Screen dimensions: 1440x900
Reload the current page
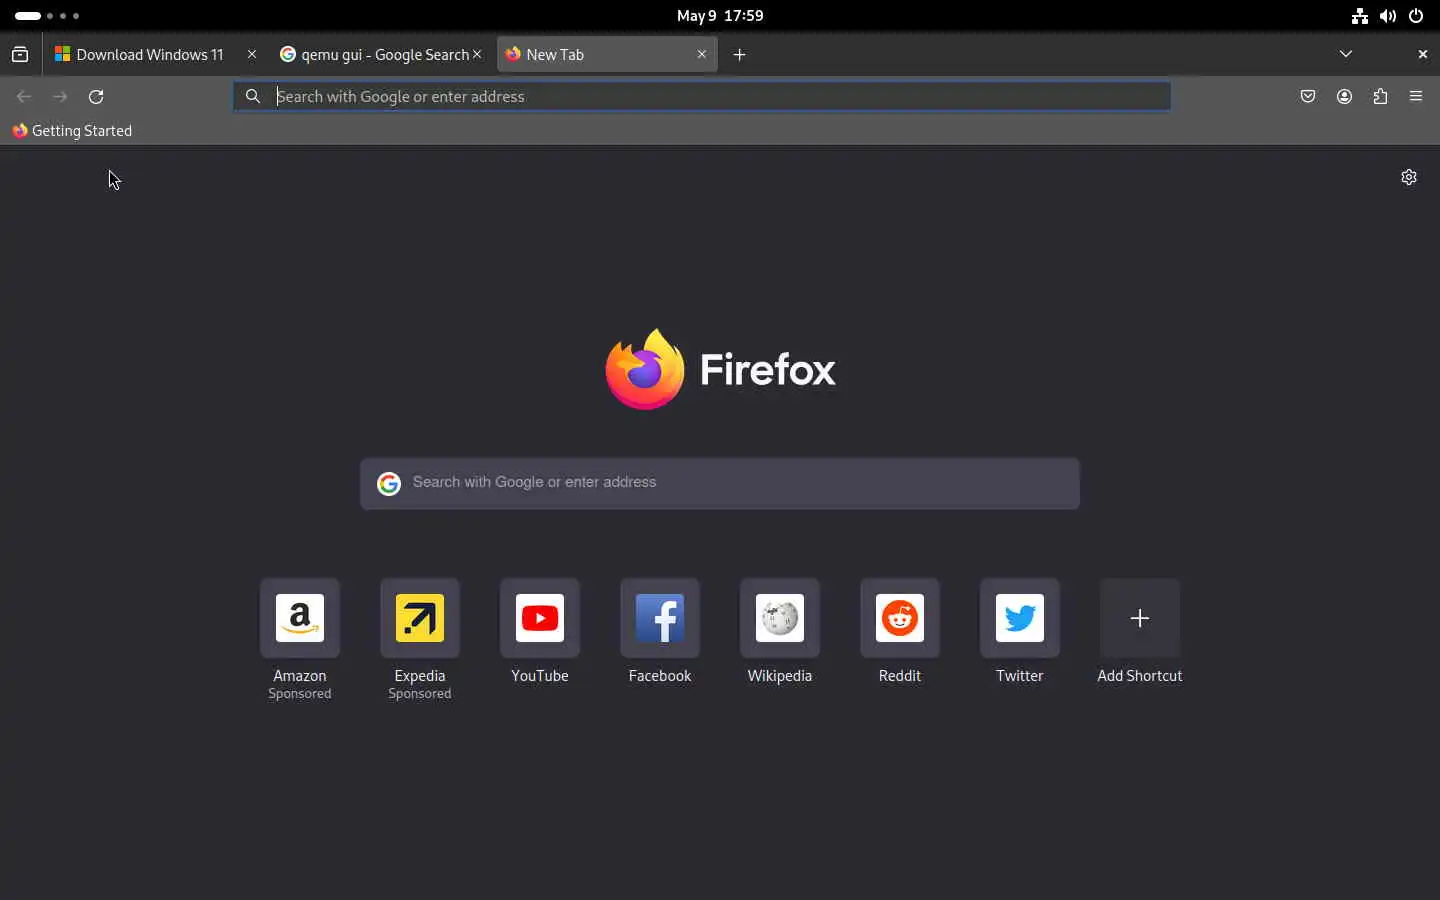click(96, 96)
